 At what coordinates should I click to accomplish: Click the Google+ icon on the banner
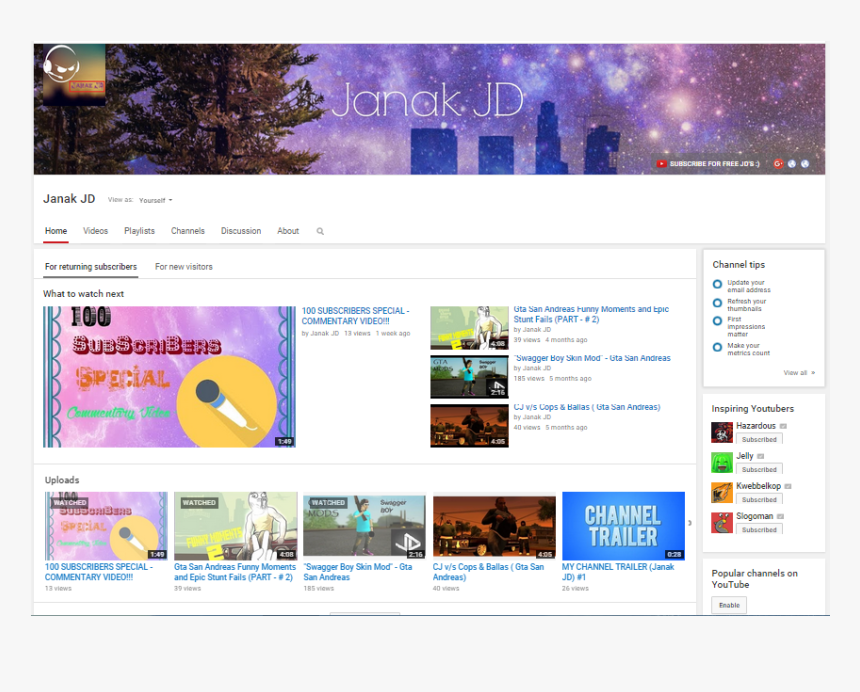pyautogui.click(x=777, y=164)
